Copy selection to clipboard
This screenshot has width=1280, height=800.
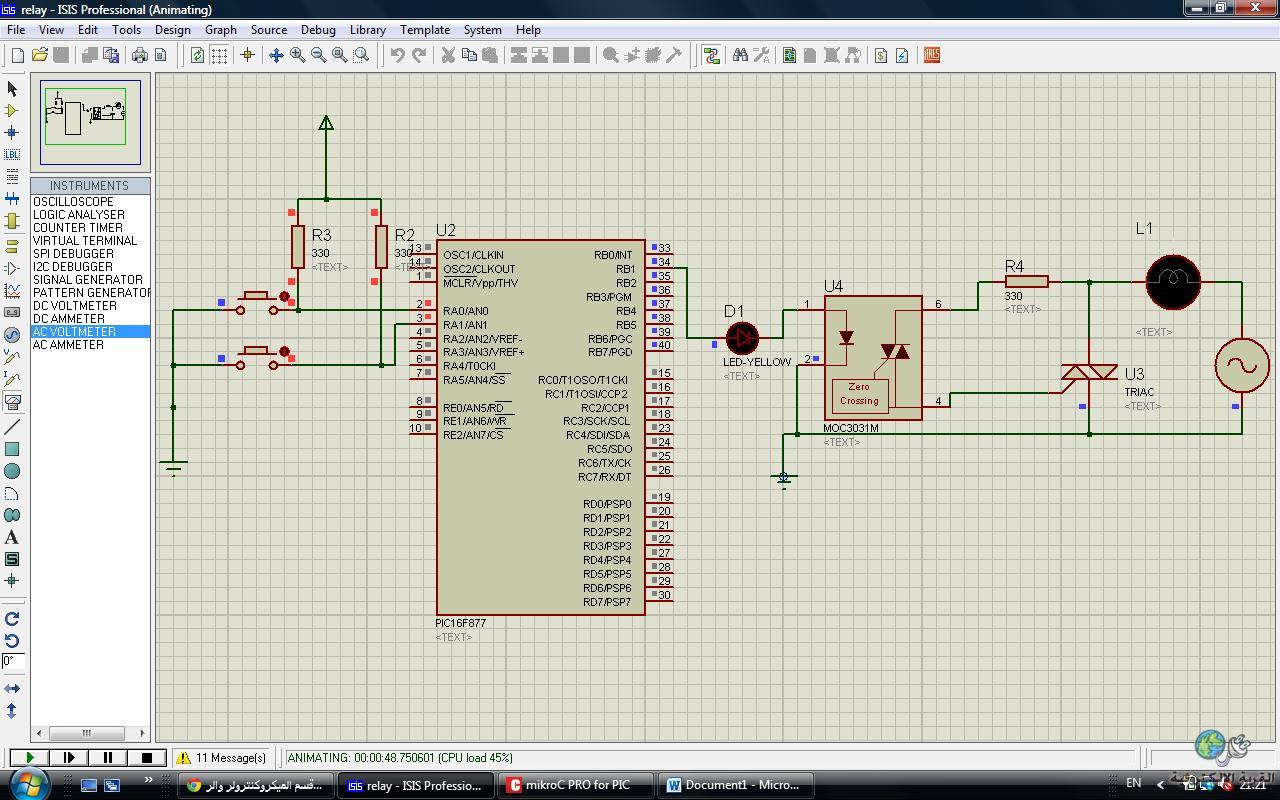(x=469, y=55)
